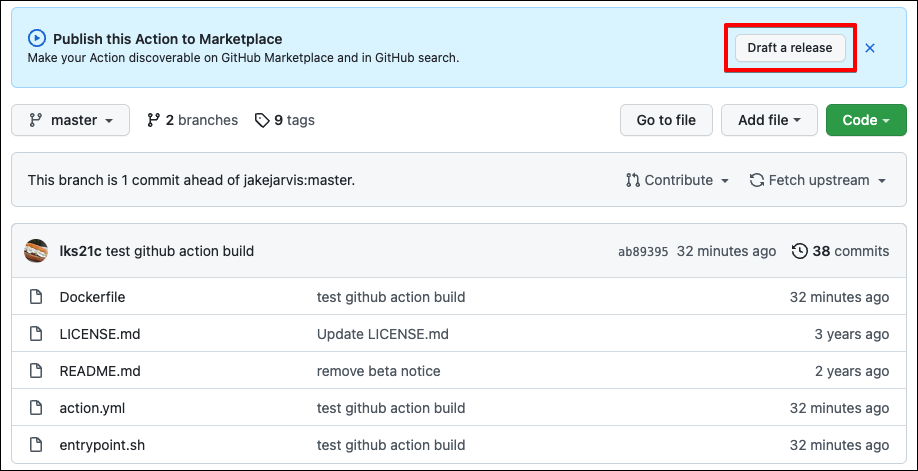Open the action.yml row commit message

point(391,408)
